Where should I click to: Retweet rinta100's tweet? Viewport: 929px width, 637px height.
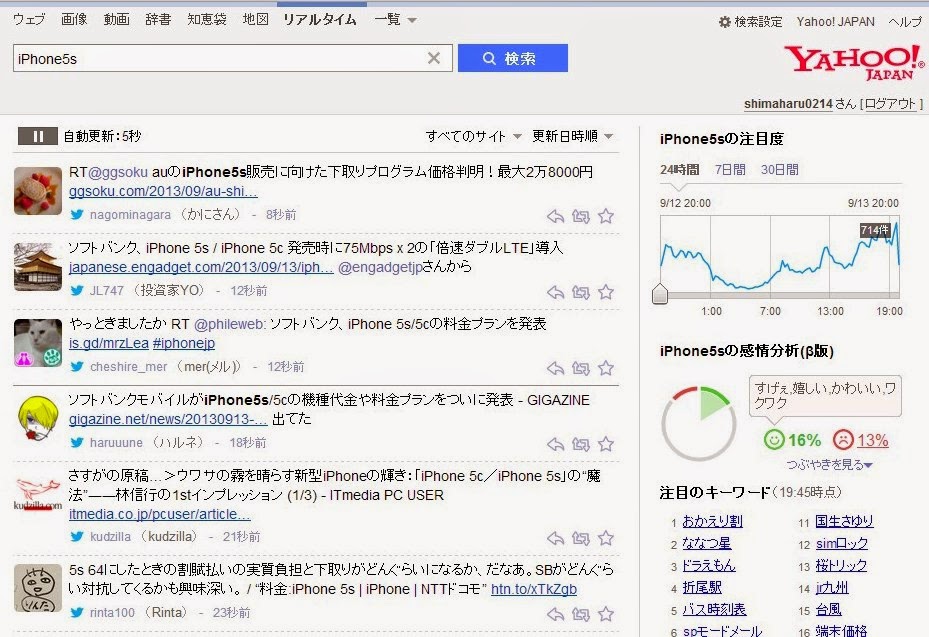(x=581, y=614)
